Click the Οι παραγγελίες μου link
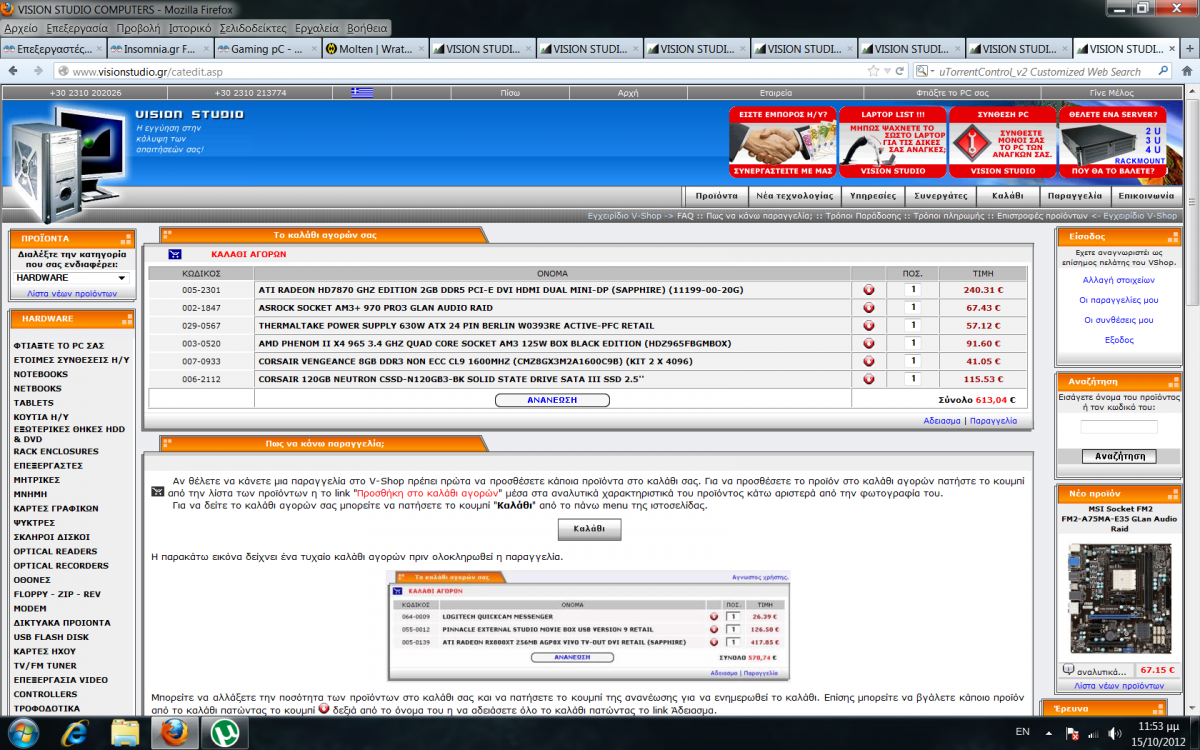The image size is (1200, 750). 1119,300
